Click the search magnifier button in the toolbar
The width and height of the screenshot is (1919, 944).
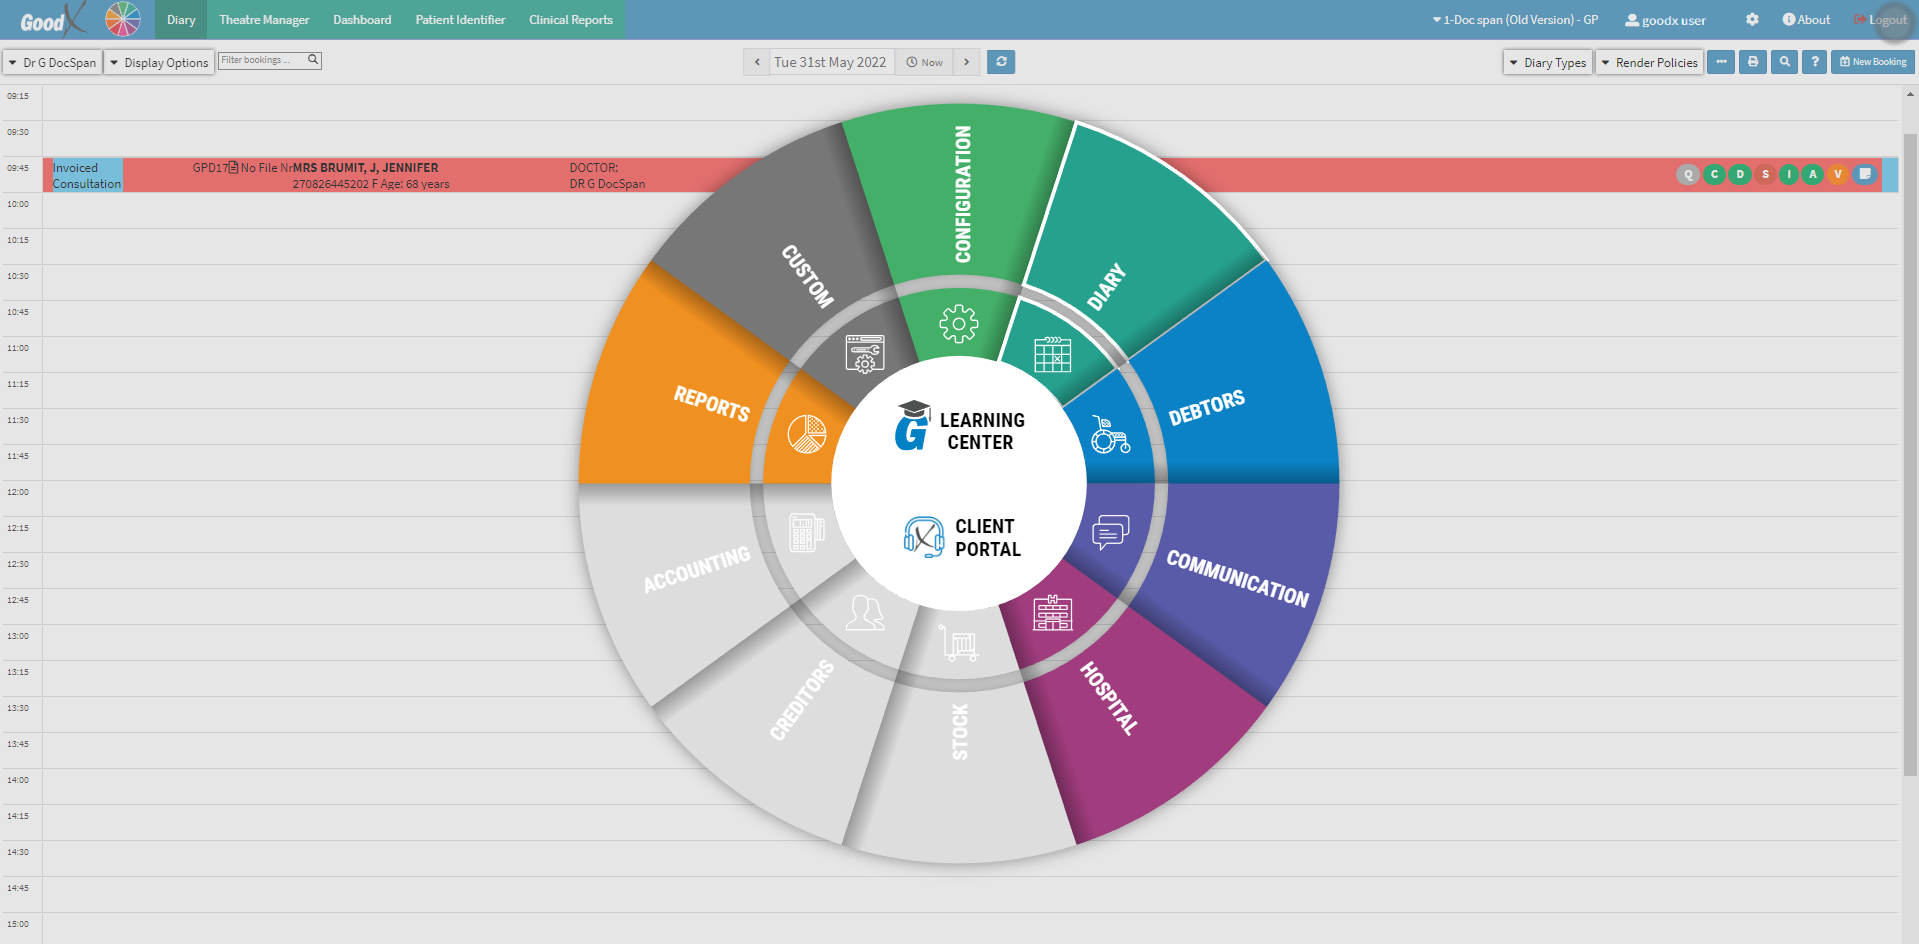1784,62
